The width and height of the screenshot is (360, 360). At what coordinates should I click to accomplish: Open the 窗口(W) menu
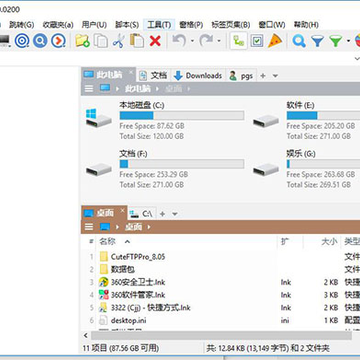[x=272, y=25]
